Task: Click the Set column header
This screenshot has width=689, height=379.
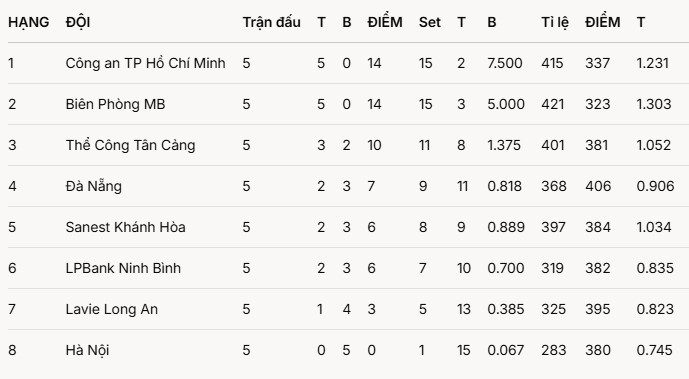Action: pos(429,22)
